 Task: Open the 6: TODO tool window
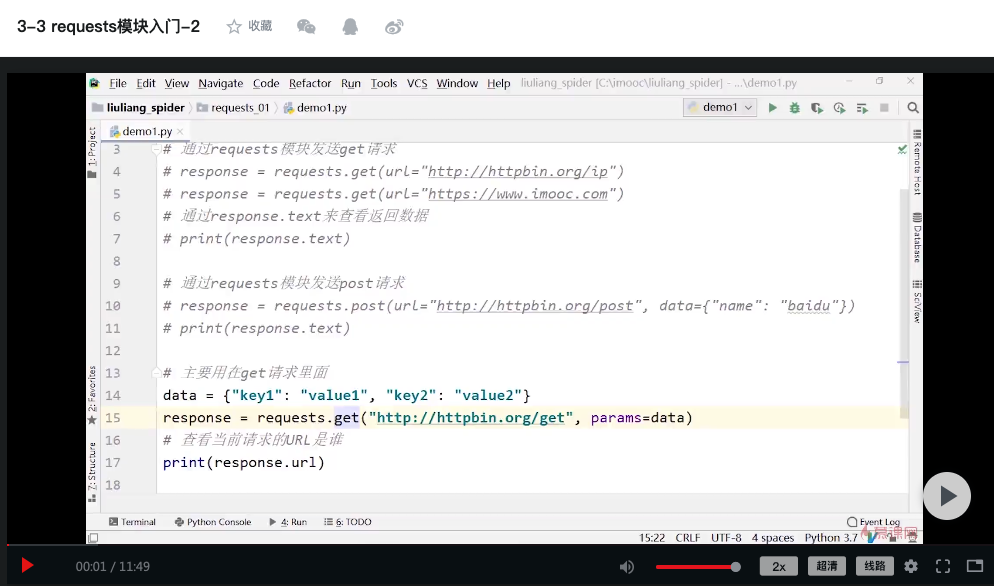tap(347, 522)
